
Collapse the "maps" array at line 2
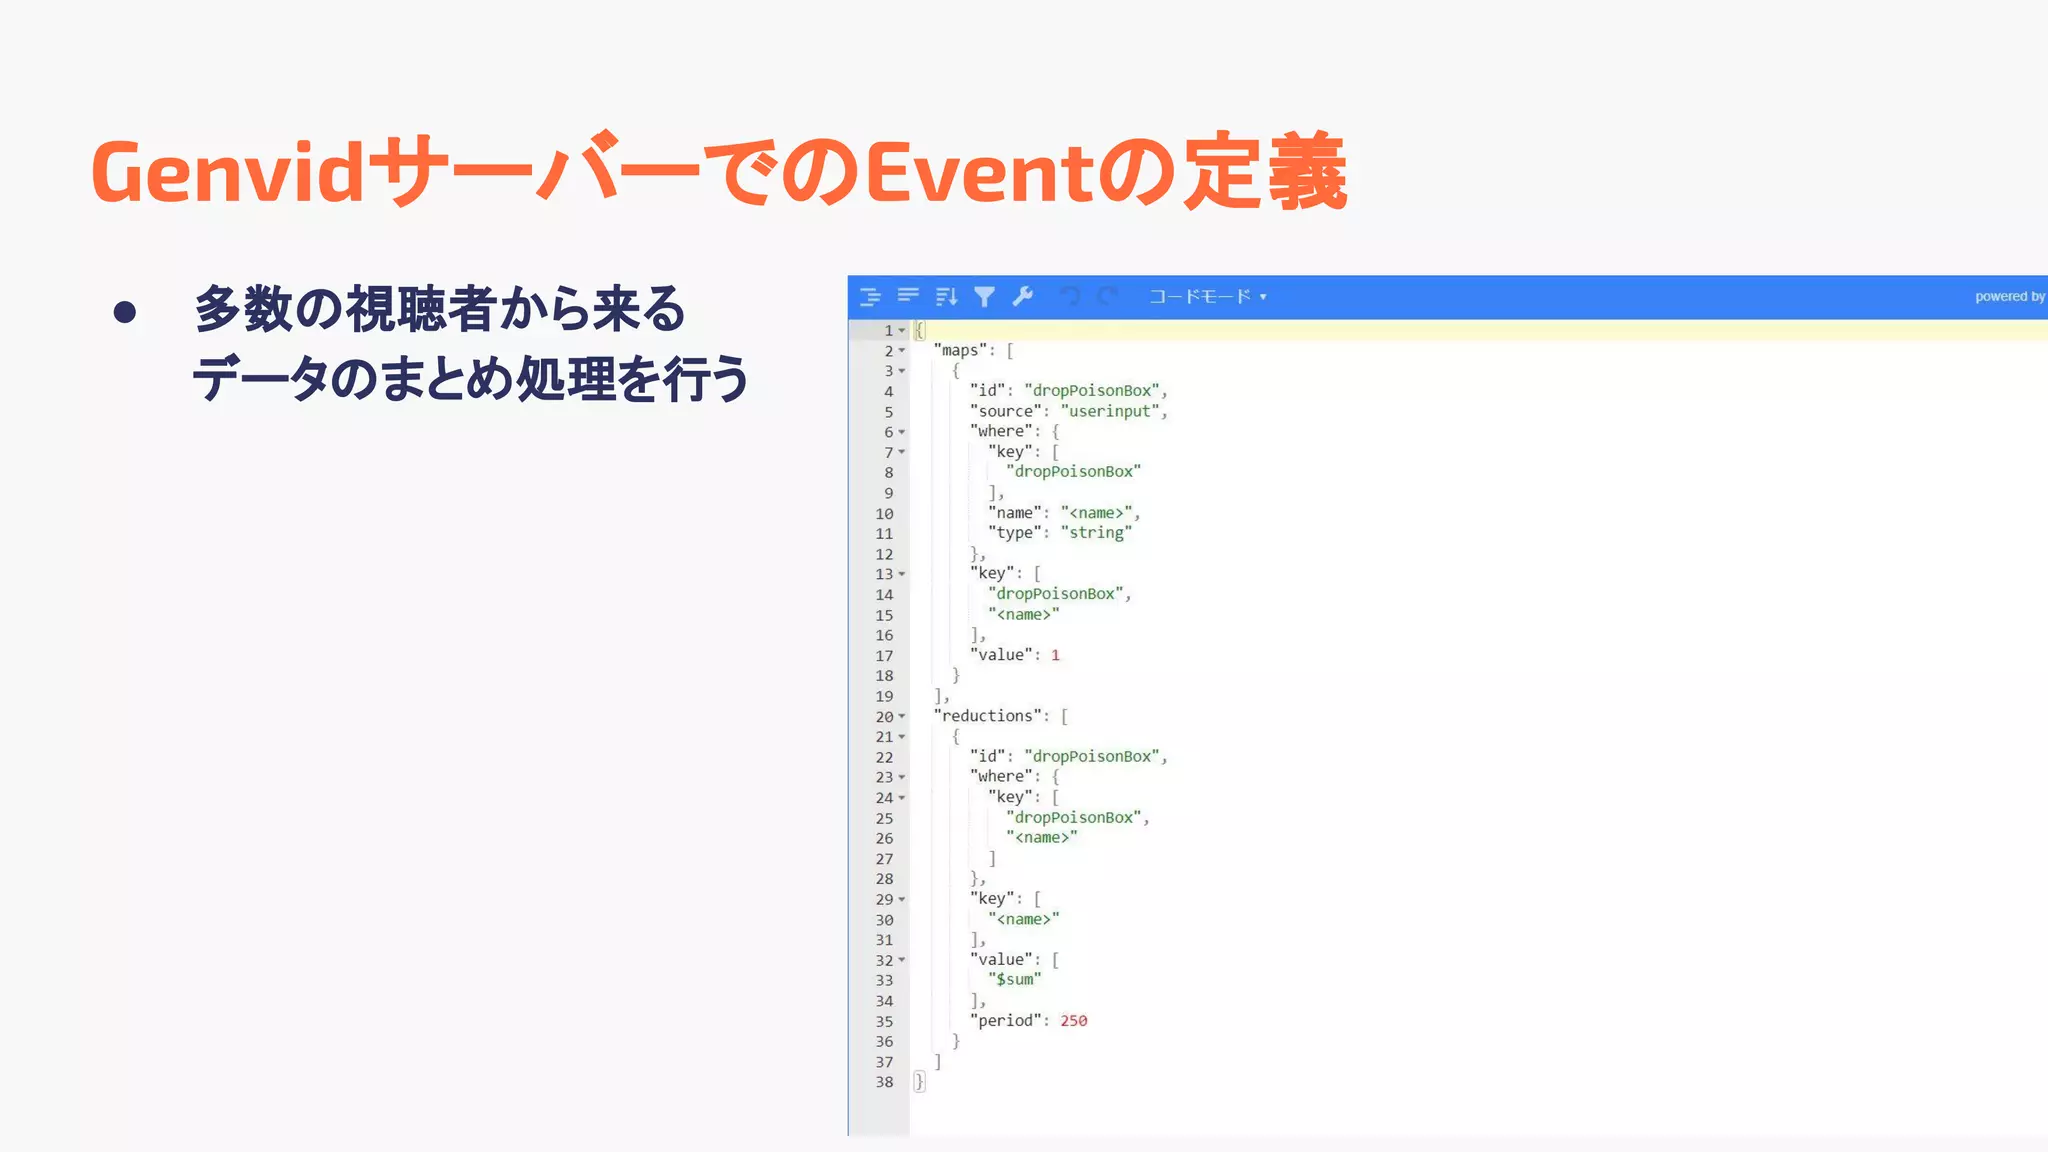click(x=902, y=351)
